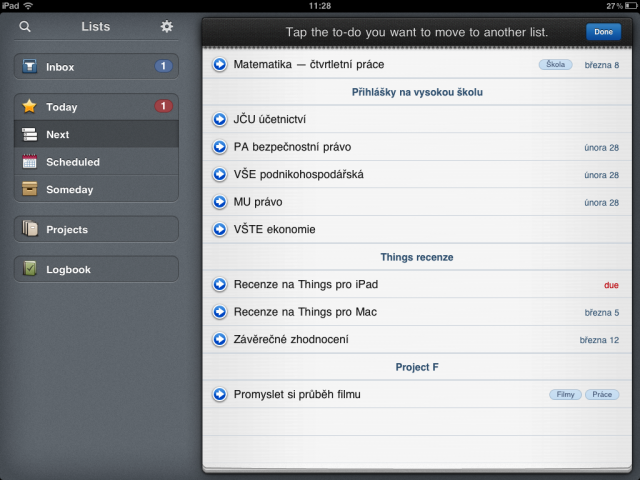Select the Someday archive box icon
Viewport: 640px width, 480px height.
[x=29, y=189]
